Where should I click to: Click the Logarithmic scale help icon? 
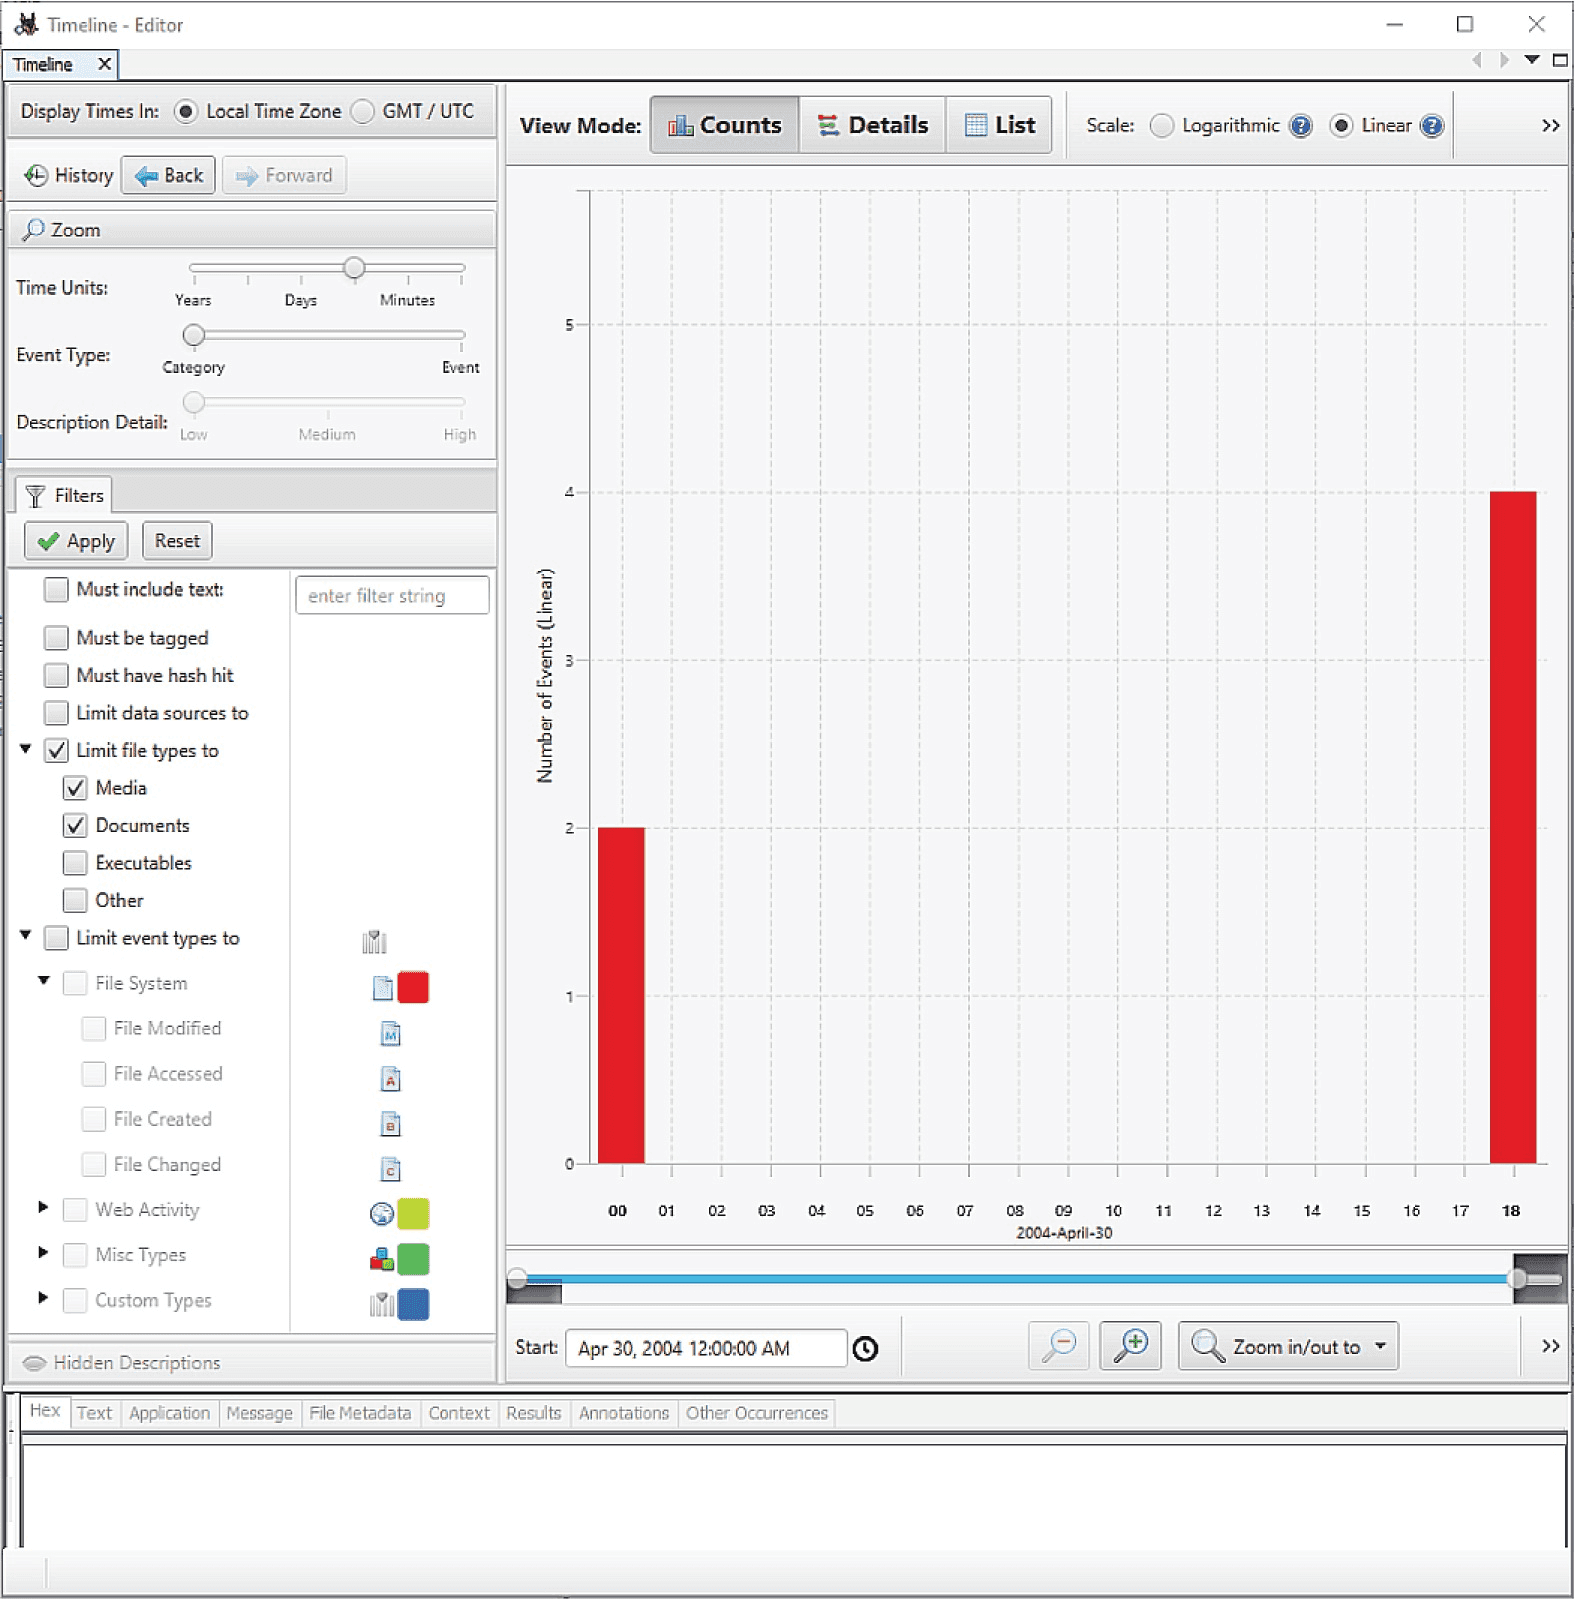pyautogui.click(x=1300, y=126)
